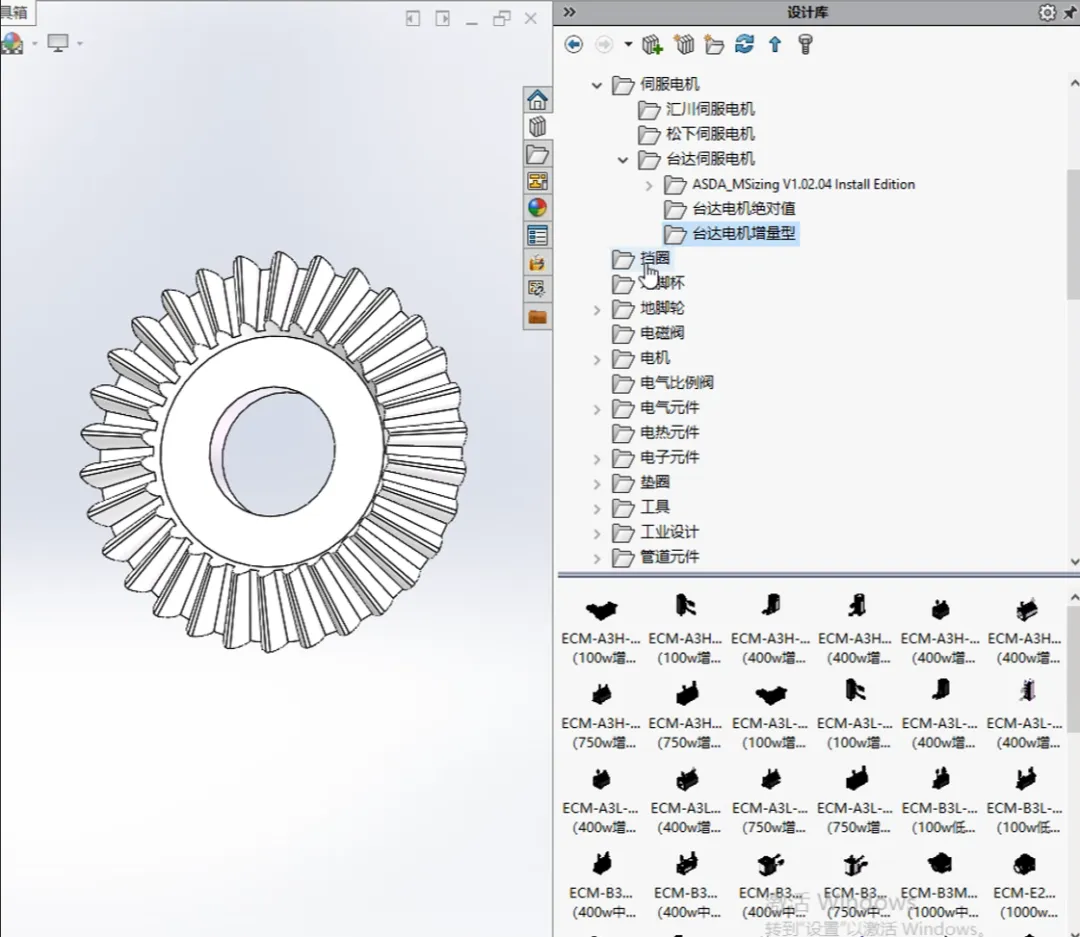Expand the 工具 folder

(596, 509)
